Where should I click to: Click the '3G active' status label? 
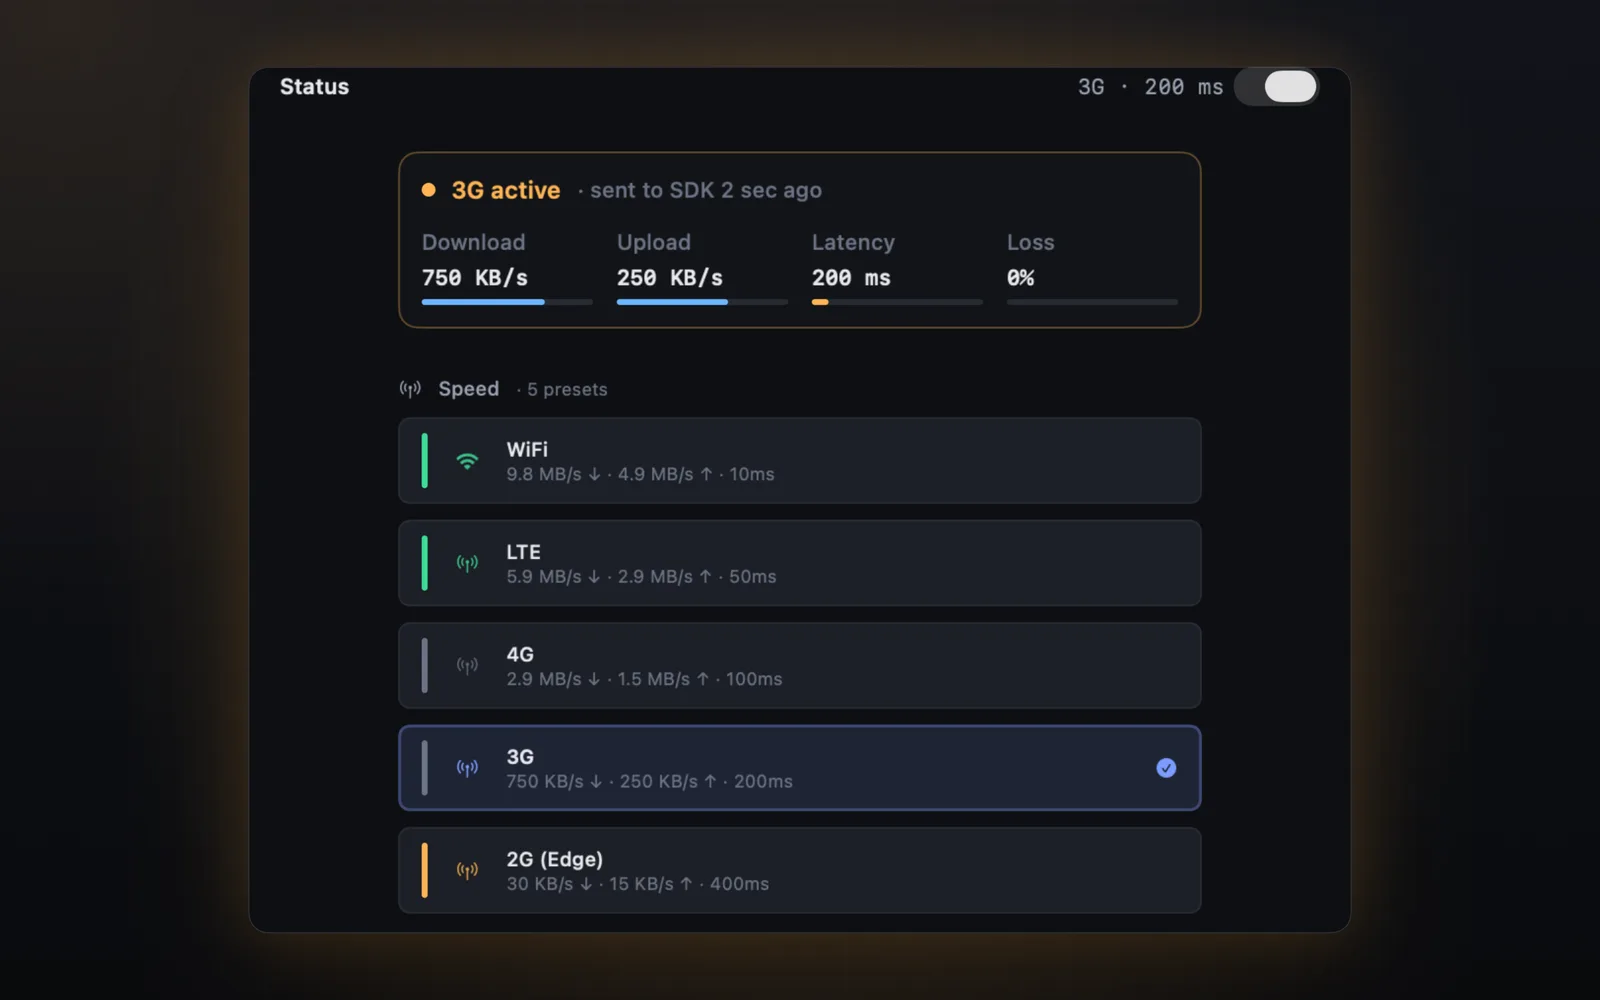tap(506, 190)
